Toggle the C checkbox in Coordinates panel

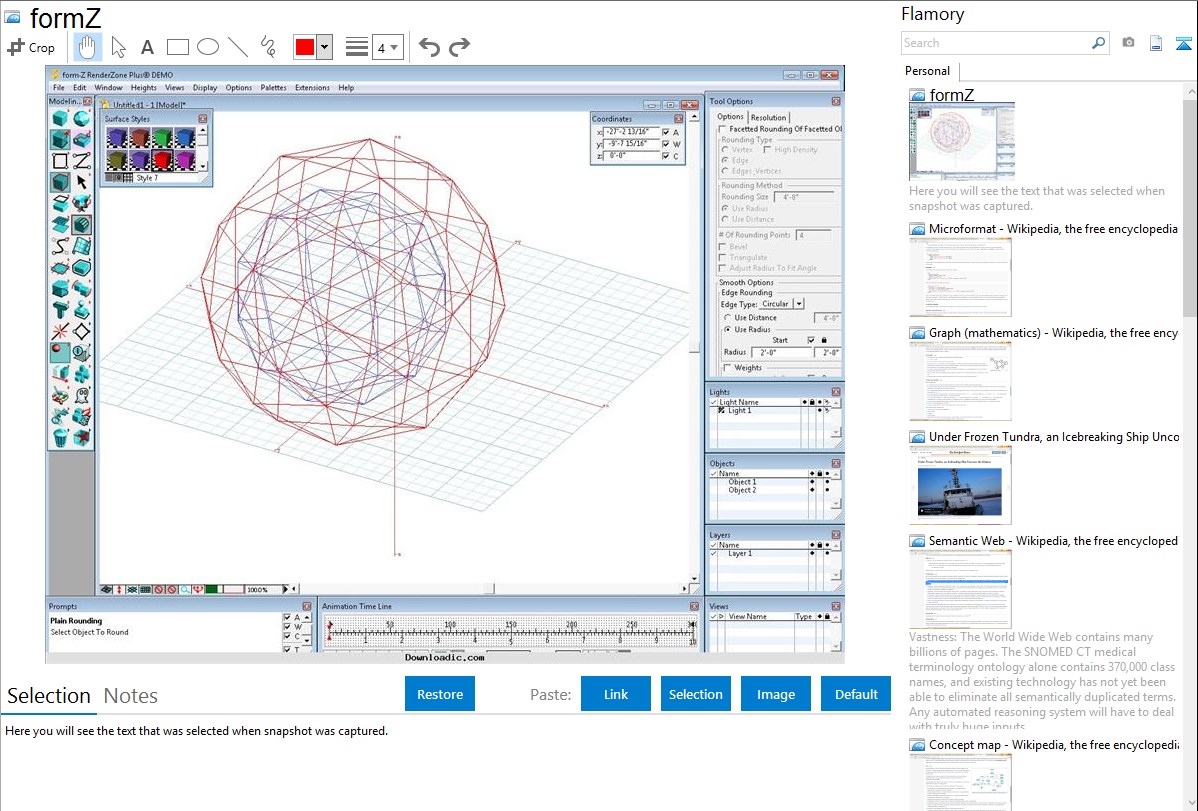666,156
